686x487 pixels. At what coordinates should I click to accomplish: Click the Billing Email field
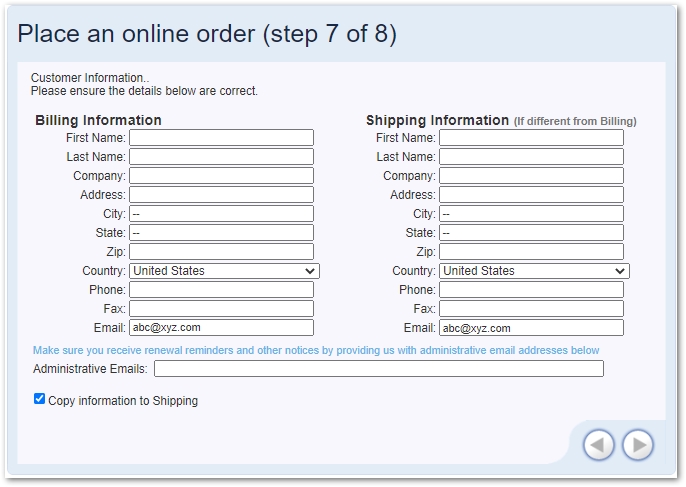click(221, 328)
